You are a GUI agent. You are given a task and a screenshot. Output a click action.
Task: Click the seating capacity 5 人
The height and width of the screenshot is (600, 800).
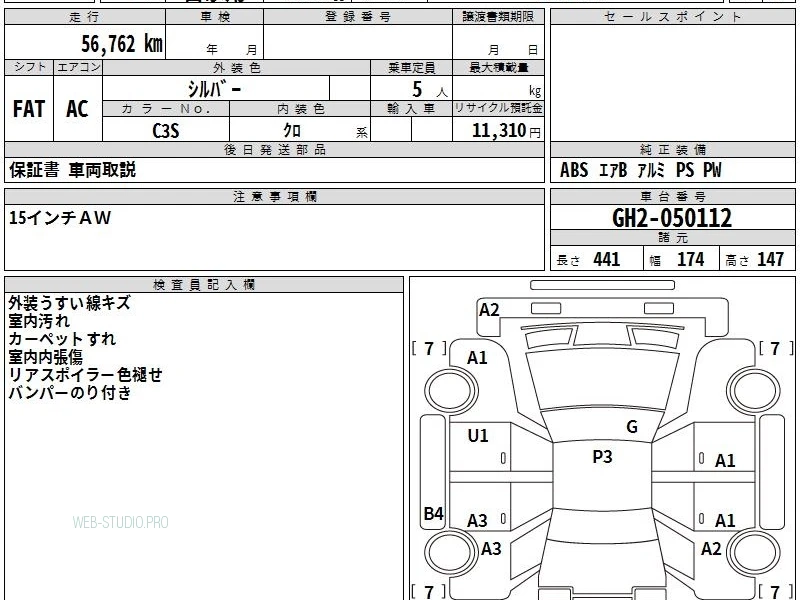(429, 90)
